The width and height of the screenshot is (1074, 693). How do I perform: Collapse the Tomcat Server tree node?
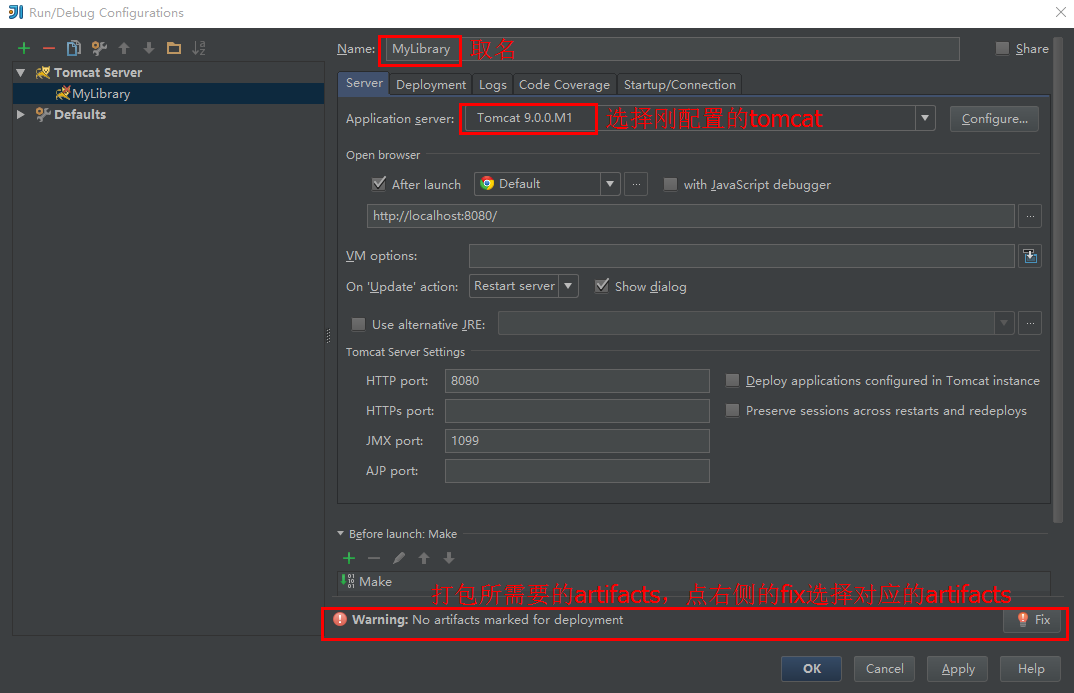click(x=21, y=73)
